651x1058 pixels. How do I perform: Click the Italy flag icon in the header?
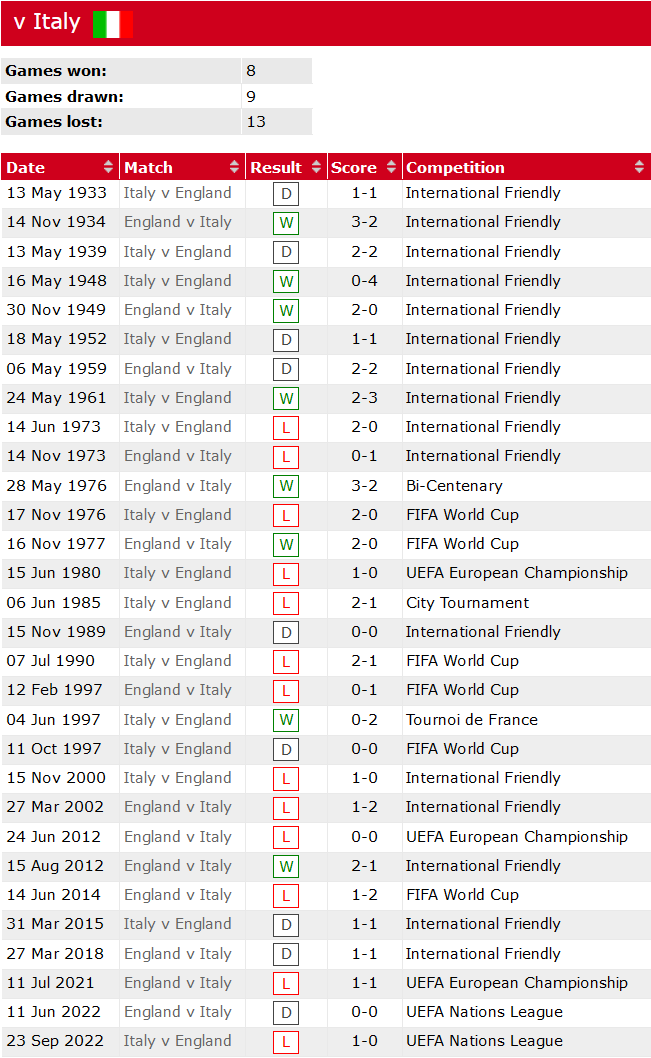click(112, 23)
